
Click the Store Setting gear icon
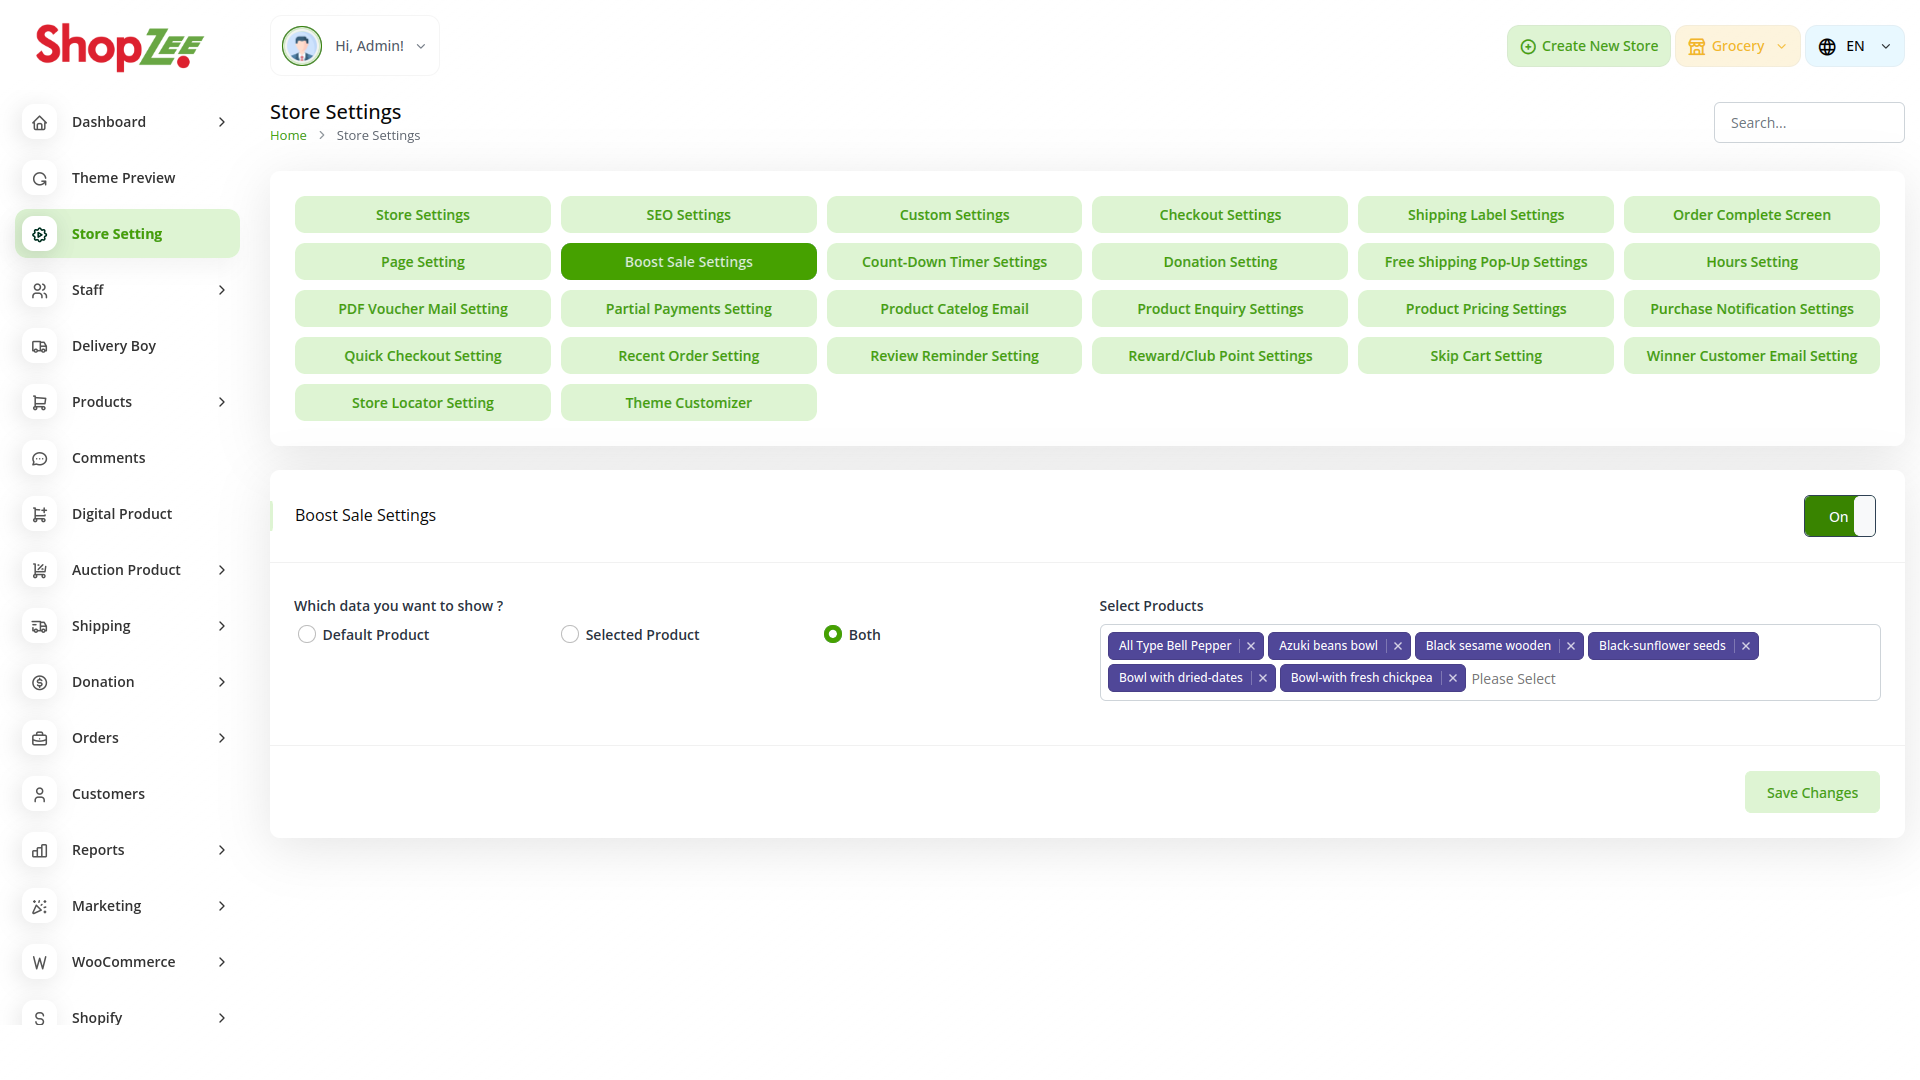click(x=40, y=234)
